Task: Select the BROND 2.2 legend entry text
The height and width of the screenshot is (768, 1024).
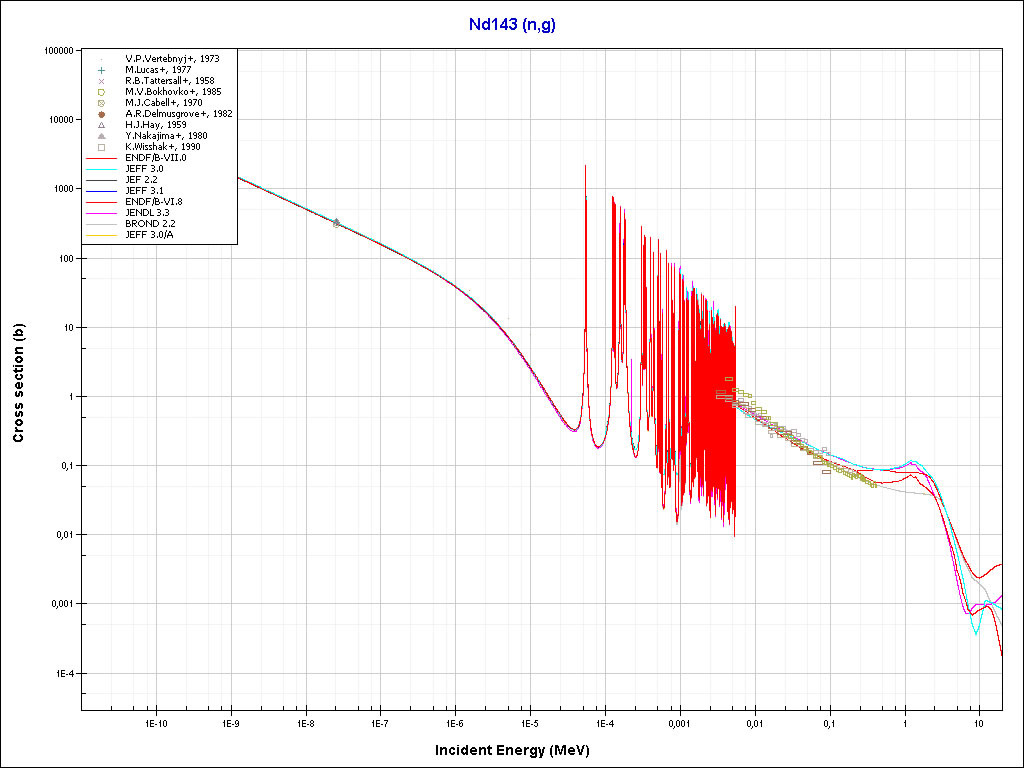Action: click(150, 224)
